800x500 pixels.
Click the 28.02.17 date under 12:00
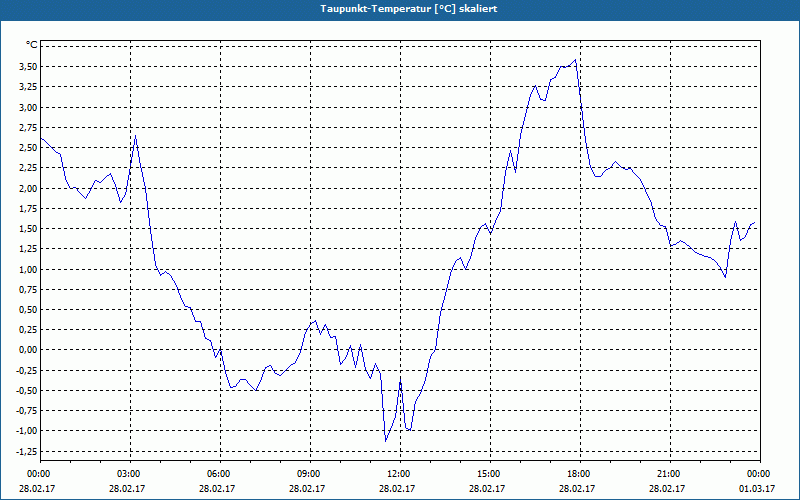click(x=397, y=489)
